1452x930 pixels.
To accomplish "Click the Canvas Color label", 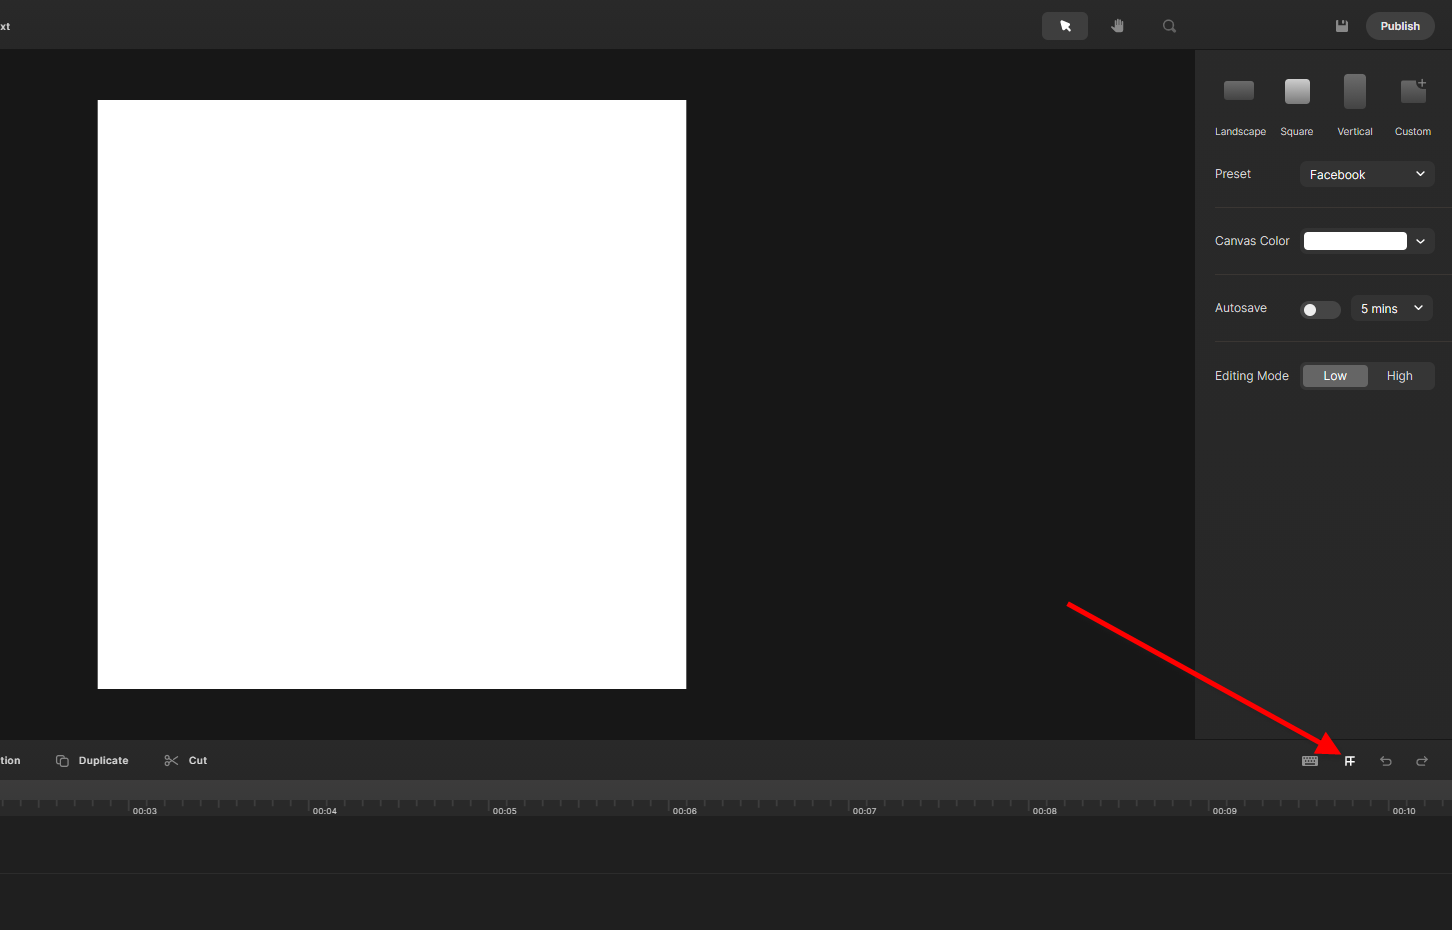I will 1252,241.
